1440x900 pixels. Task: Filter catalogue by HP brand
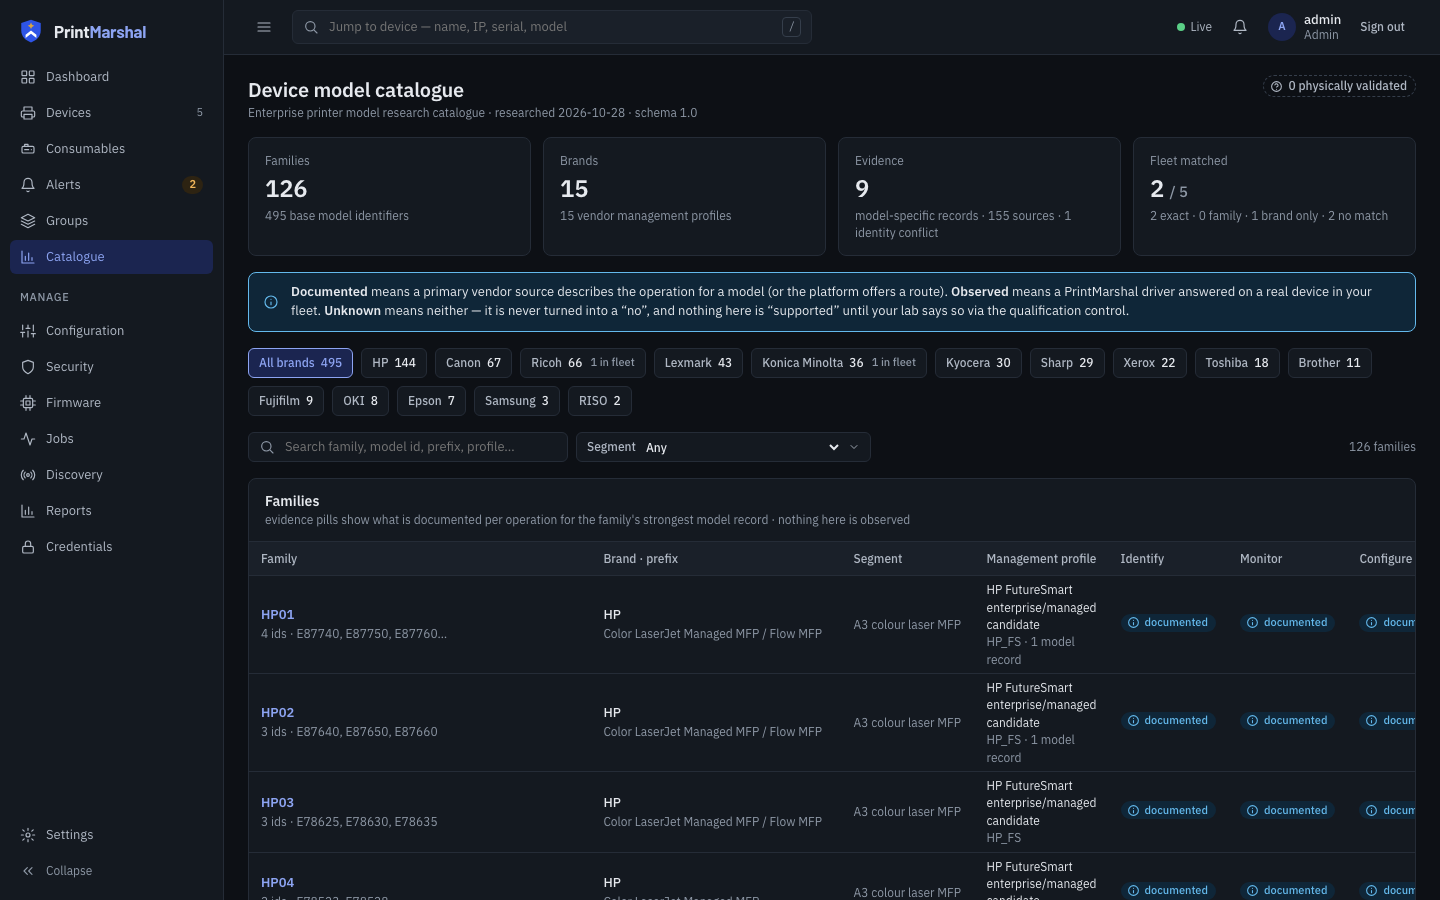coord(394,363)
